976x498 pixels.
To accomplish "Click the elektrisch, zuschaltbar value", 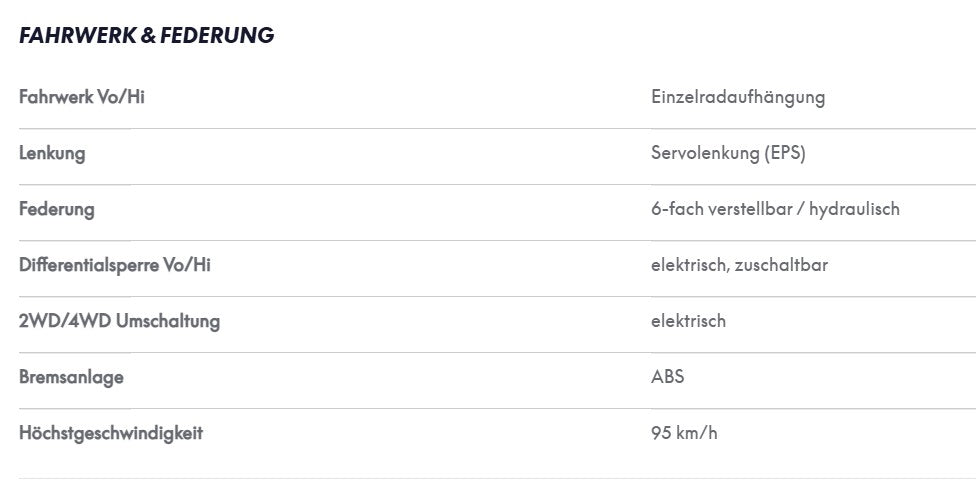I will point(739,266).
